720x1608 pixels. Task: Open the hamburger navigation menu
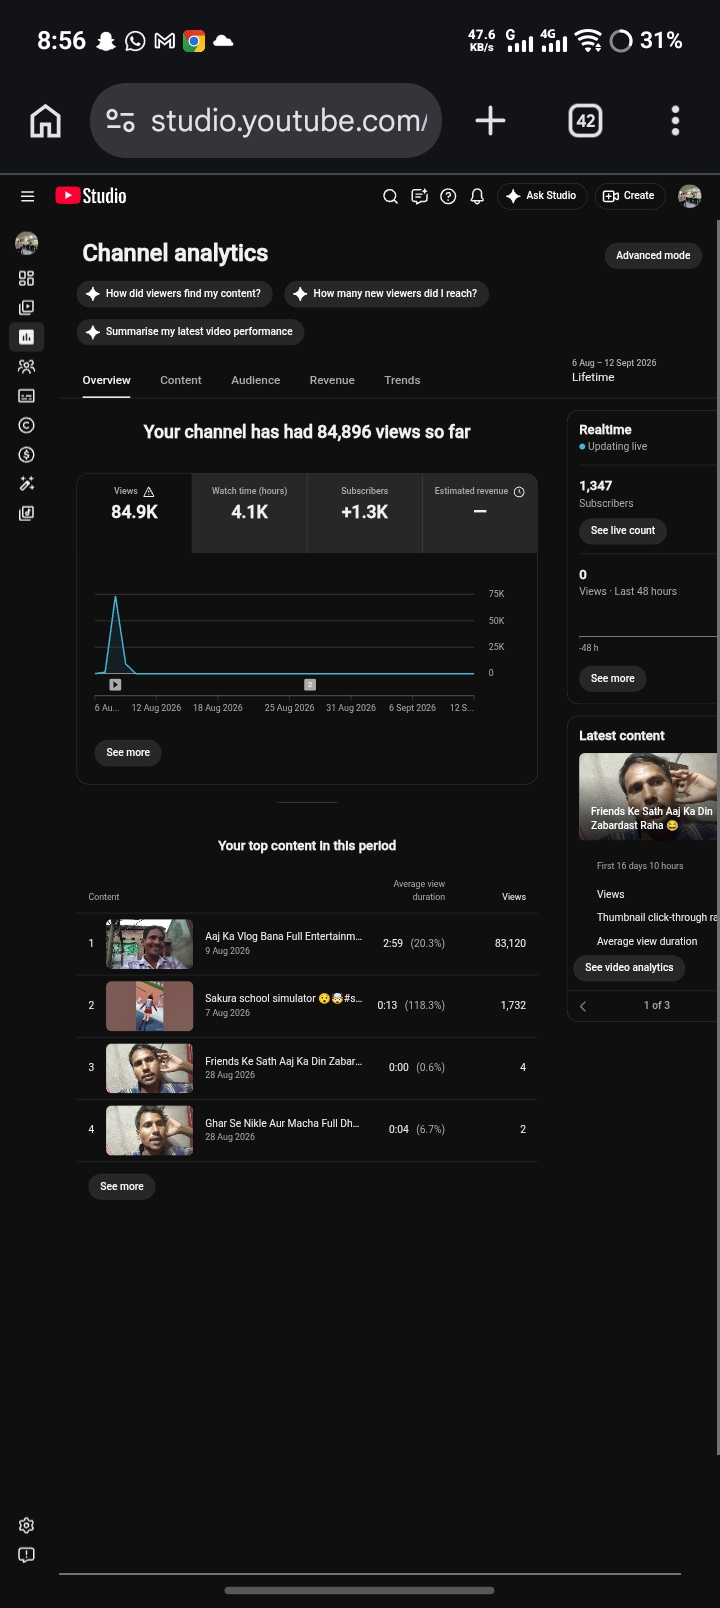[27, 196]
